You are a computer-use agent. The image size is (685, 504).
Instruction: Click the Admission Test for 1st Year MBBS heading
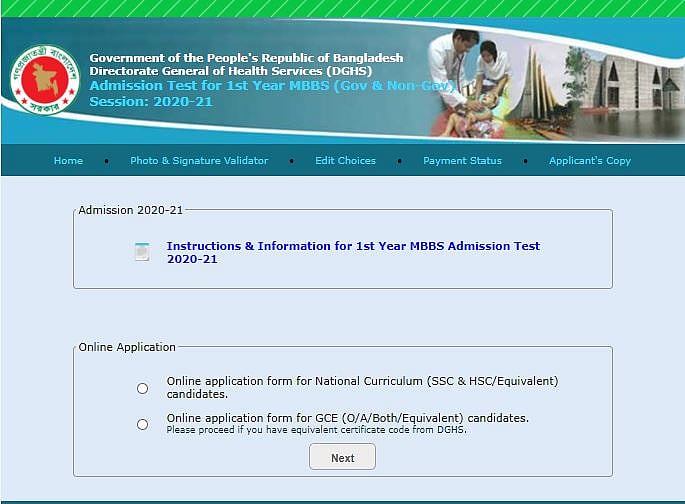click(x=270, y=86)
